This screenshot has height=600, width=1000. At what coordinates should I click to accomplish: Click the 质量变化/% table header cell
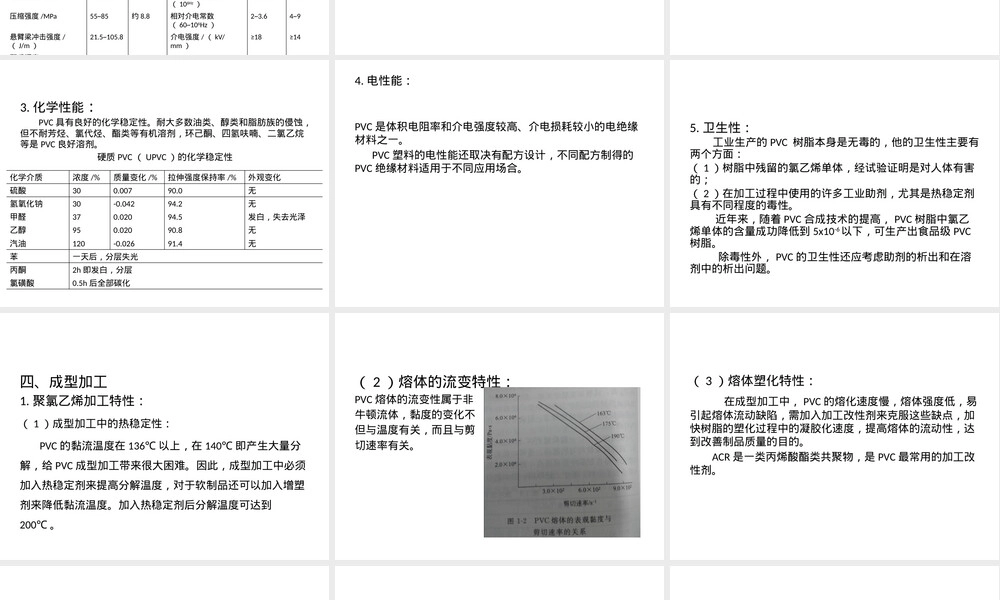coord(135,177)
